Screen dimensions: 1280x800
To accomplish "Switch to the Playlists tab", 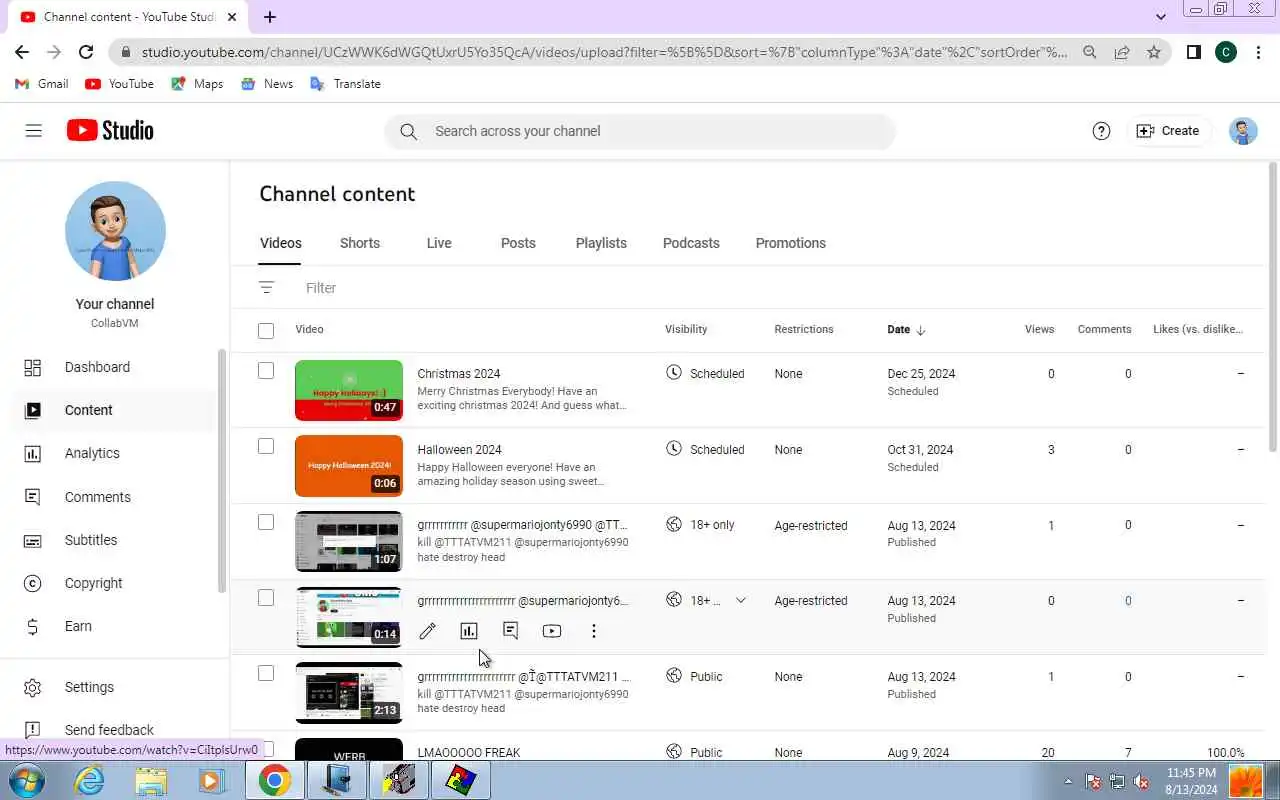I will click(x=601, y=243).
